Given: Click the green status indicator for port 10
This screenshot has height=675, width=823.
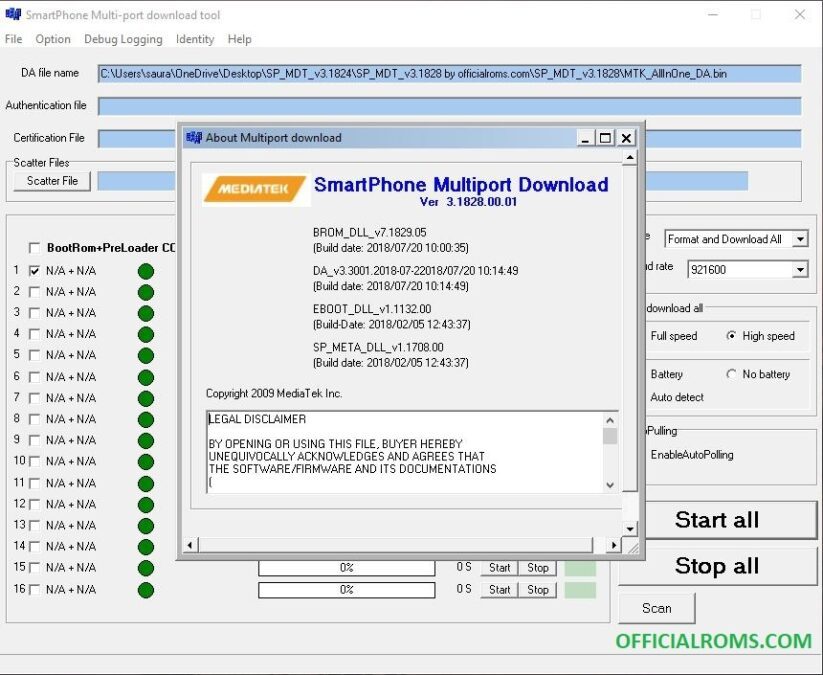Looking at the screenshot, I should point(146,462).
